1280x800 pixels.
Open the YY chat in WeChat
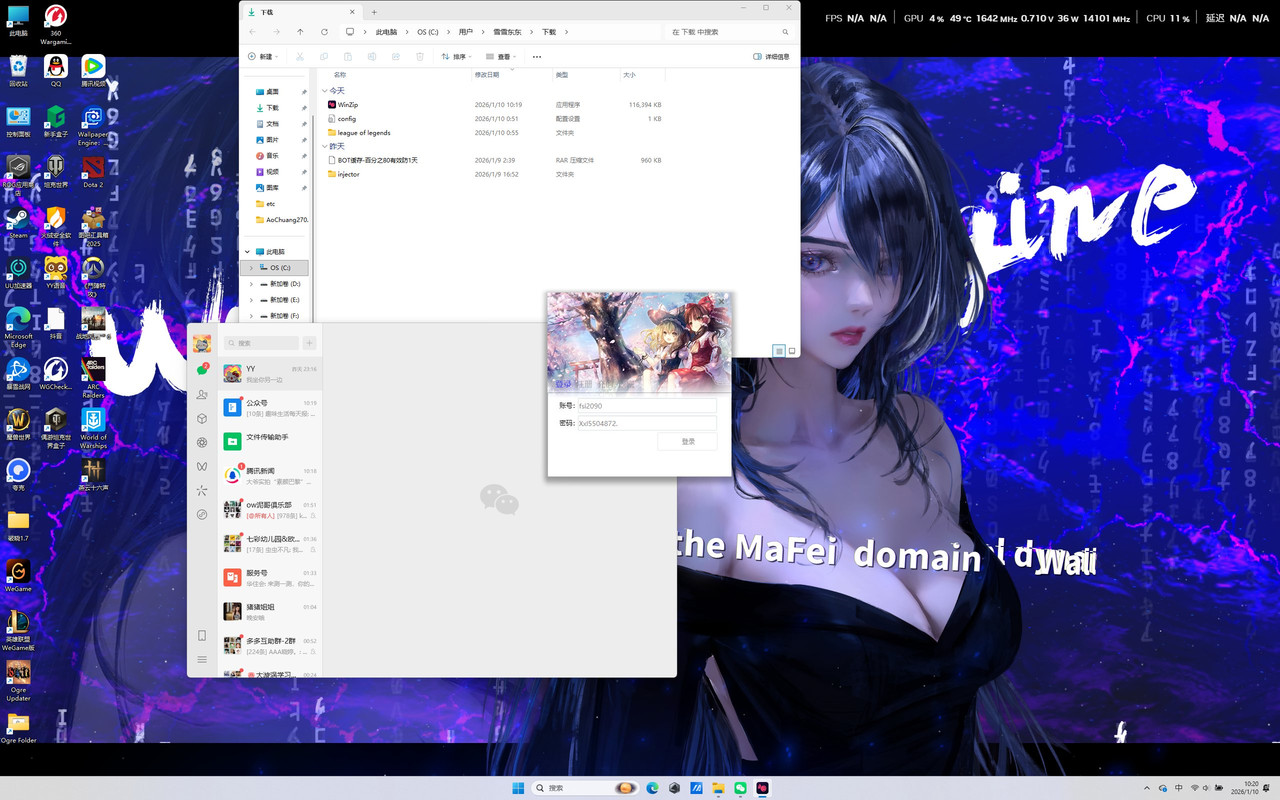pos(270,374)
